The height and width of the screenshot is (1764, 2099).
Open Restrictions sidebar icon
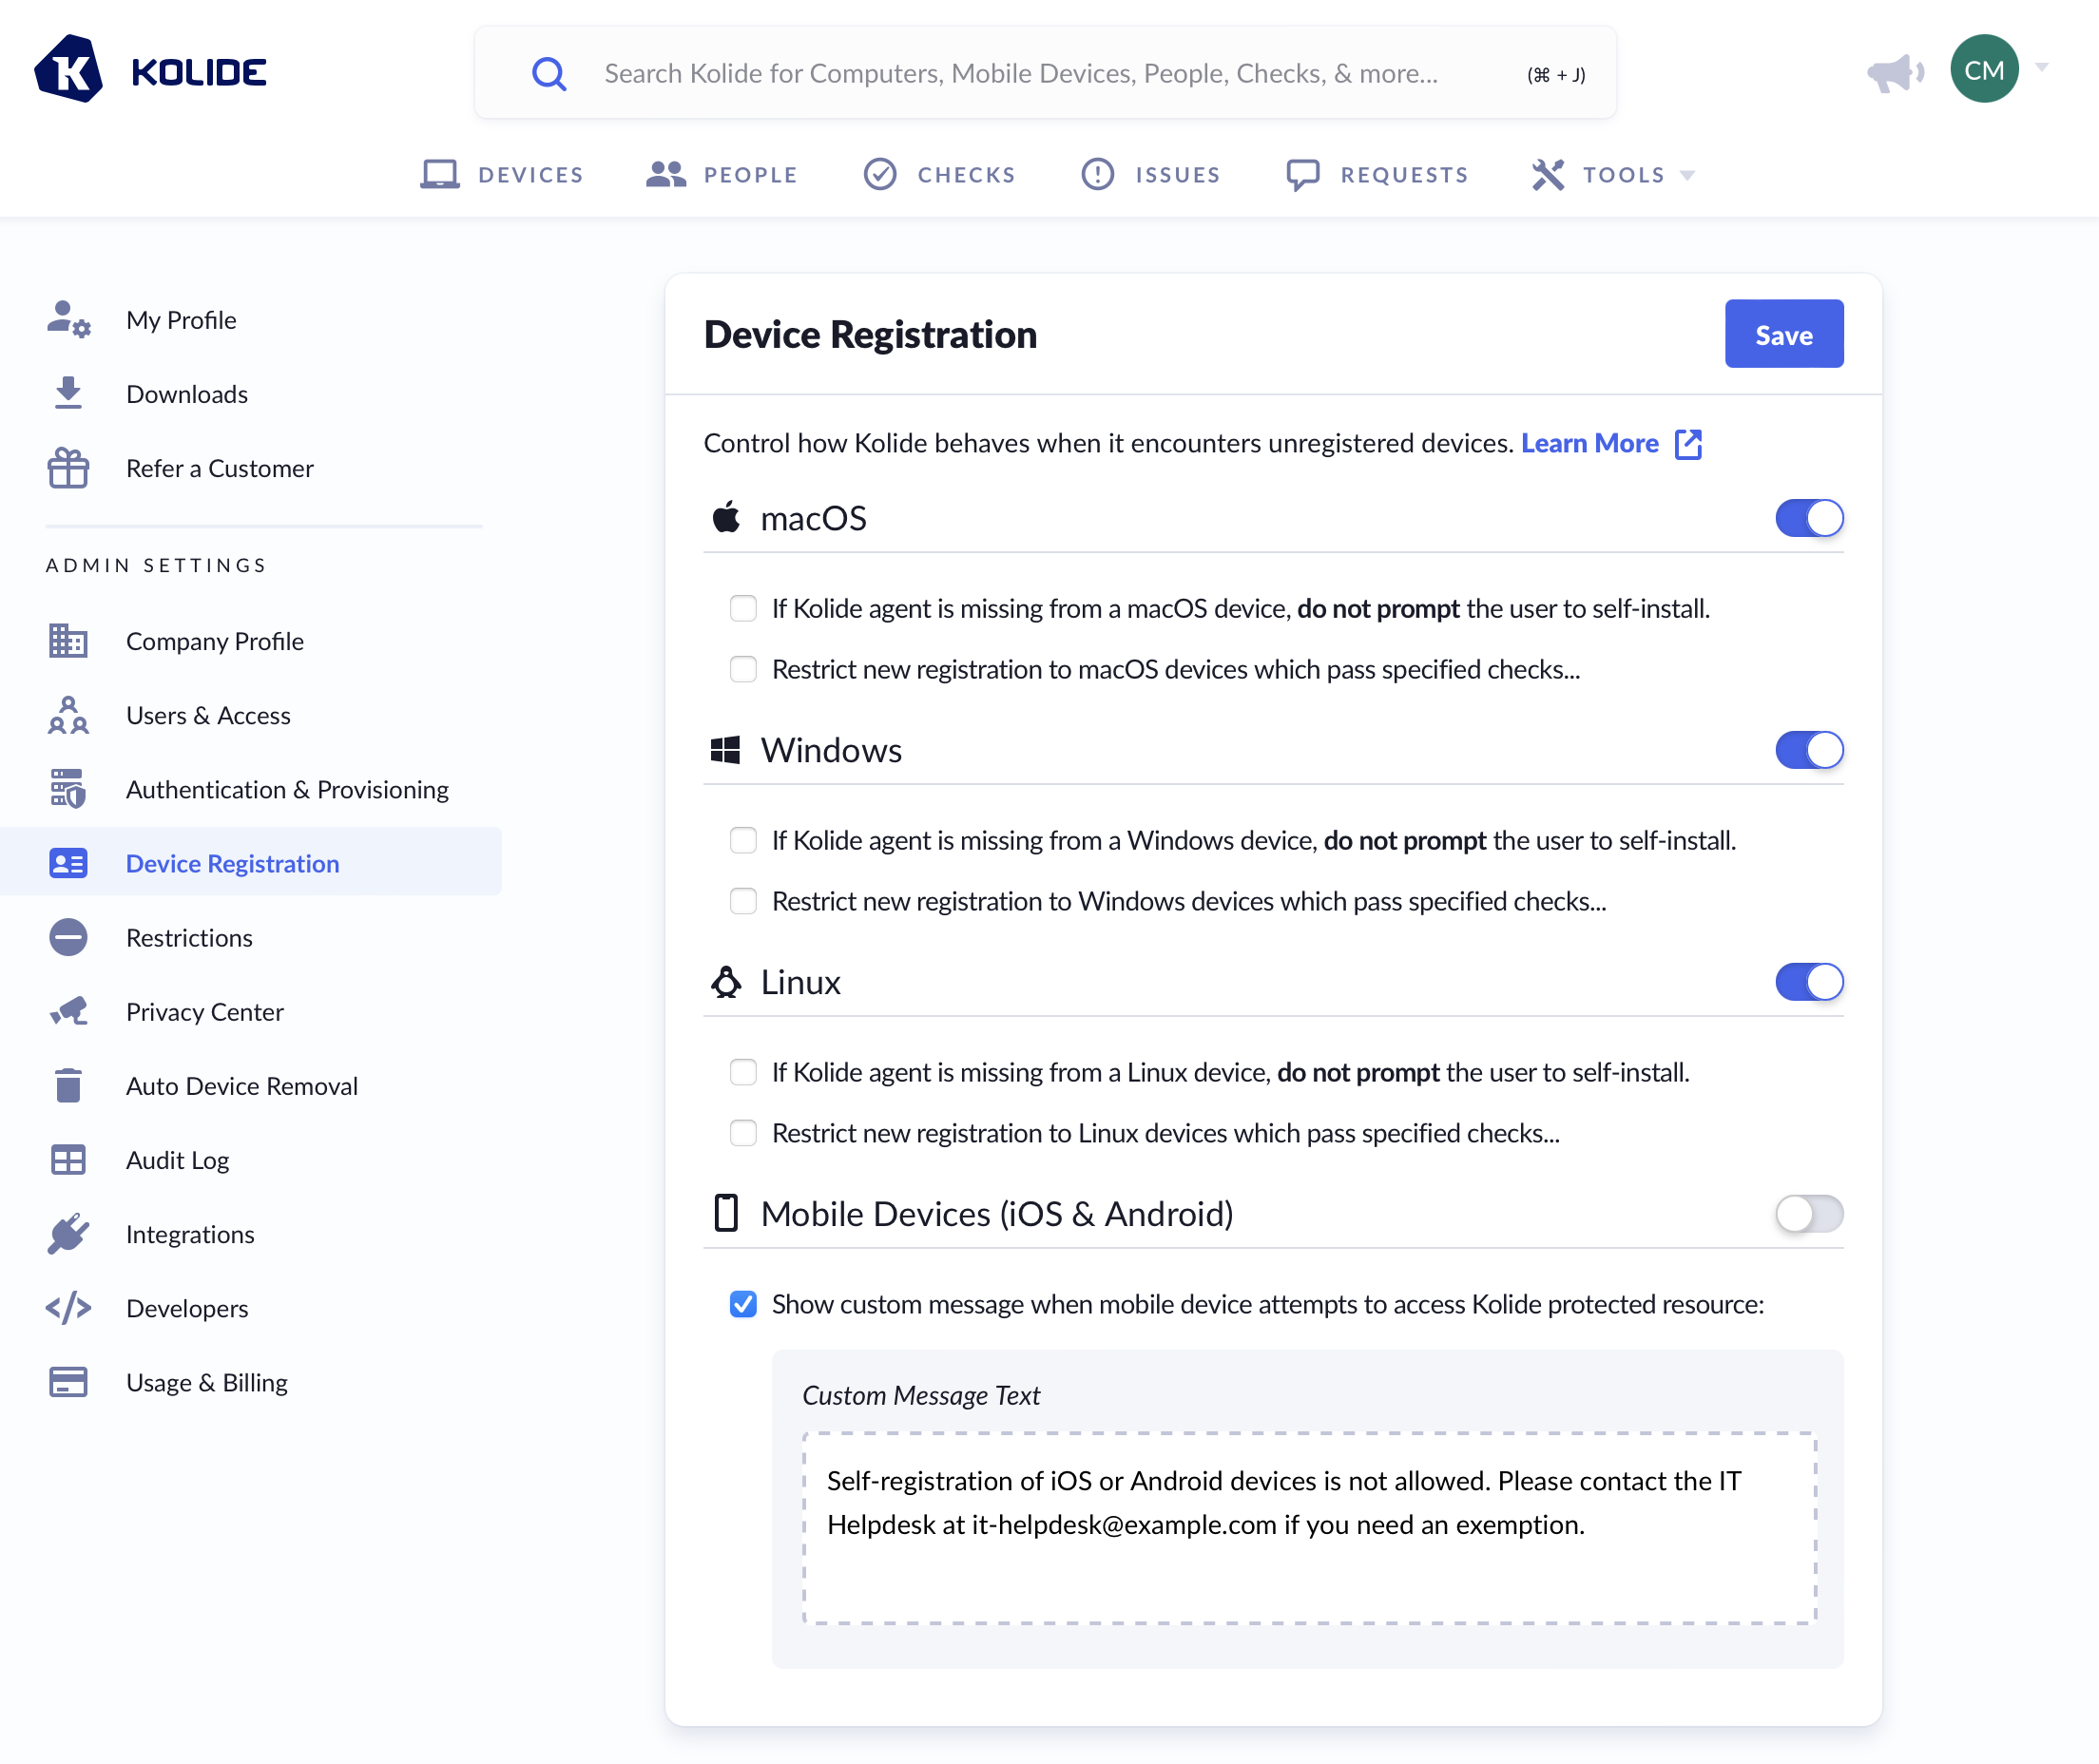tap(68, 938)
